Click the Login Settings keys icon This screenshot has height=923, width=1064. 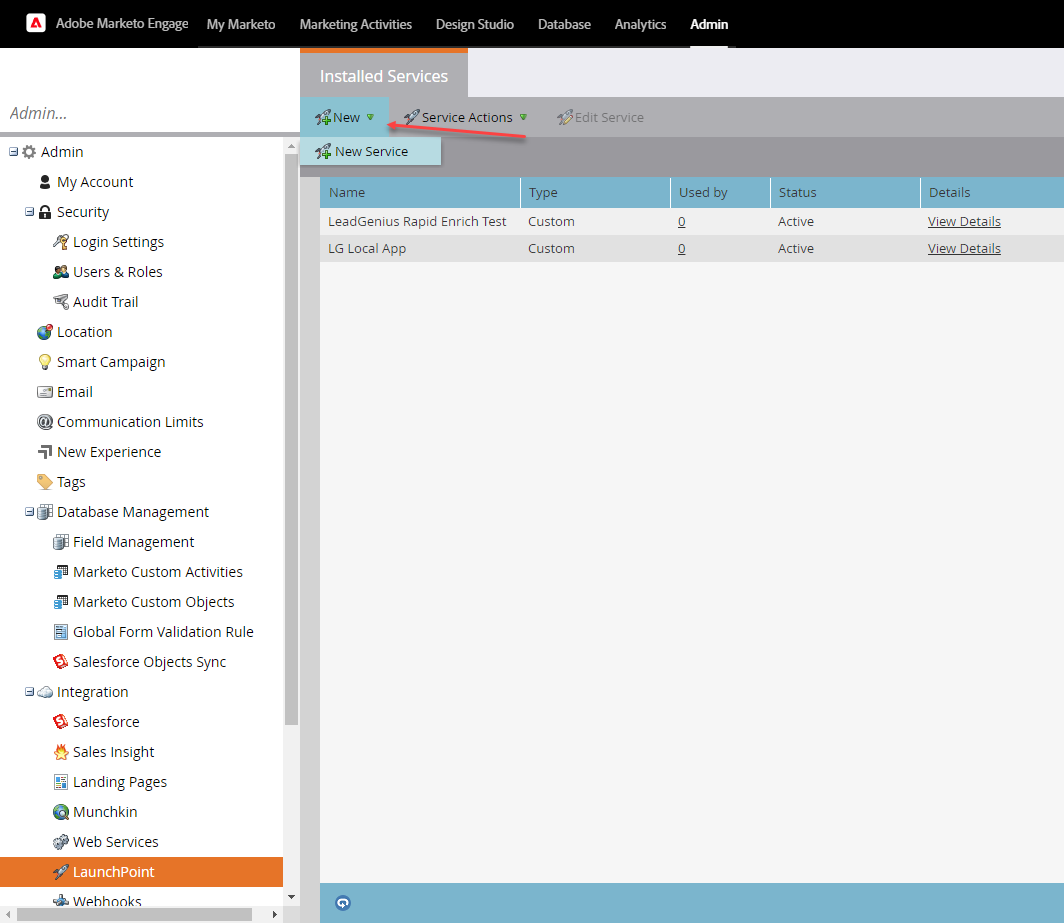61,242
